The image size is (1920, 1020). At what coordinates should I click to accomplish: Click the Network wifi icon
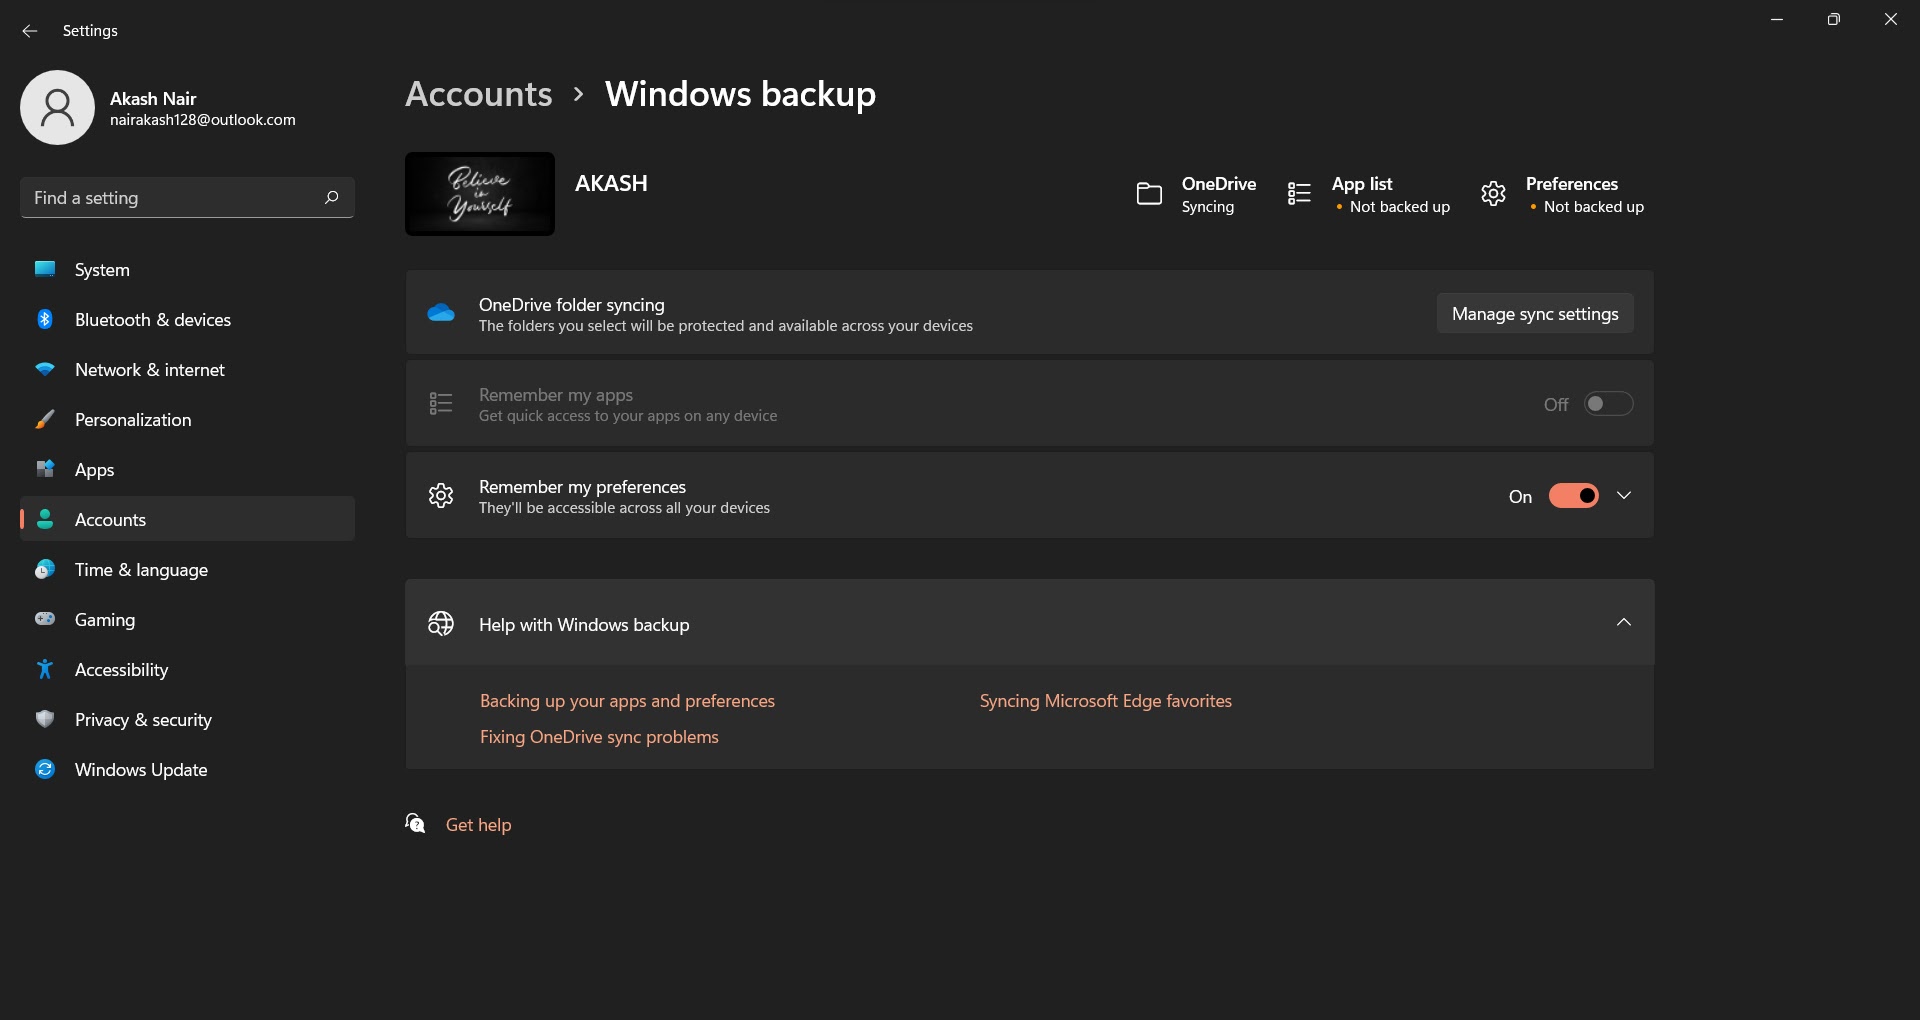45,369
